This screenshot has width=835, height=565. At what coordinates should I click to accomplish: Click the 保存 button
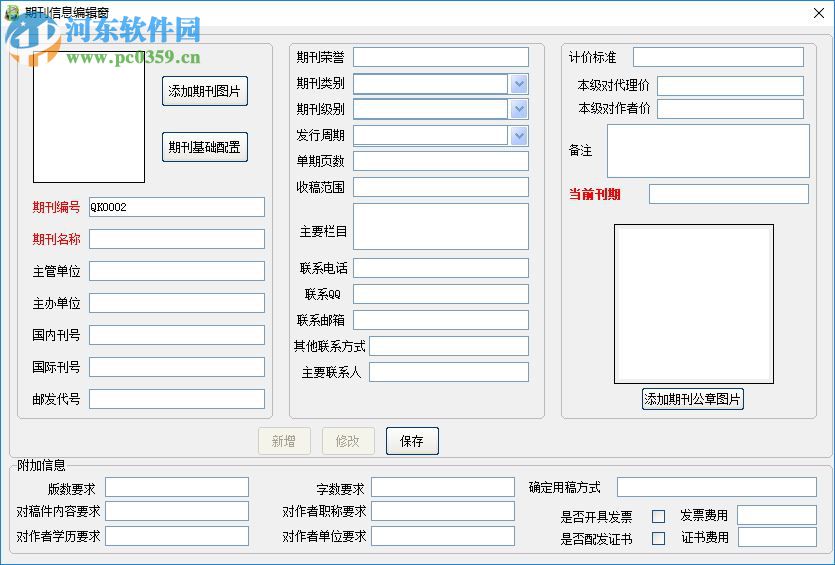[x=412, y=441]
